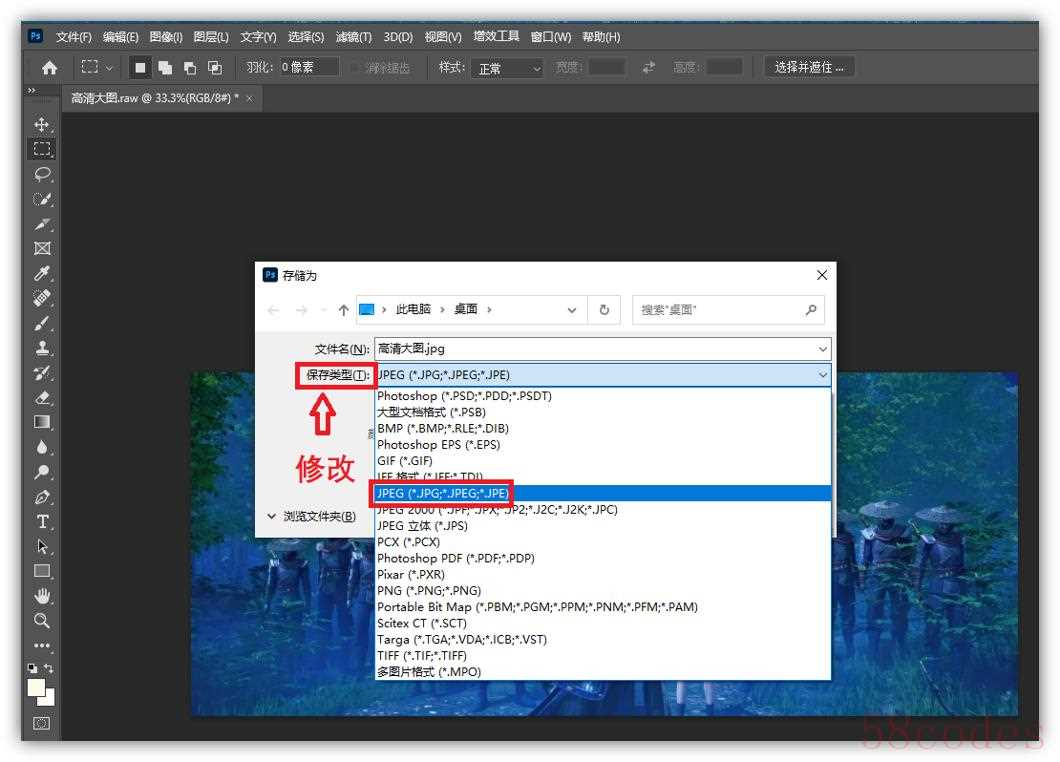Image resolution: width=1060 pixels, height=762 pixels.
Task: Swap foreground and background colors
Action: point(49,668)
